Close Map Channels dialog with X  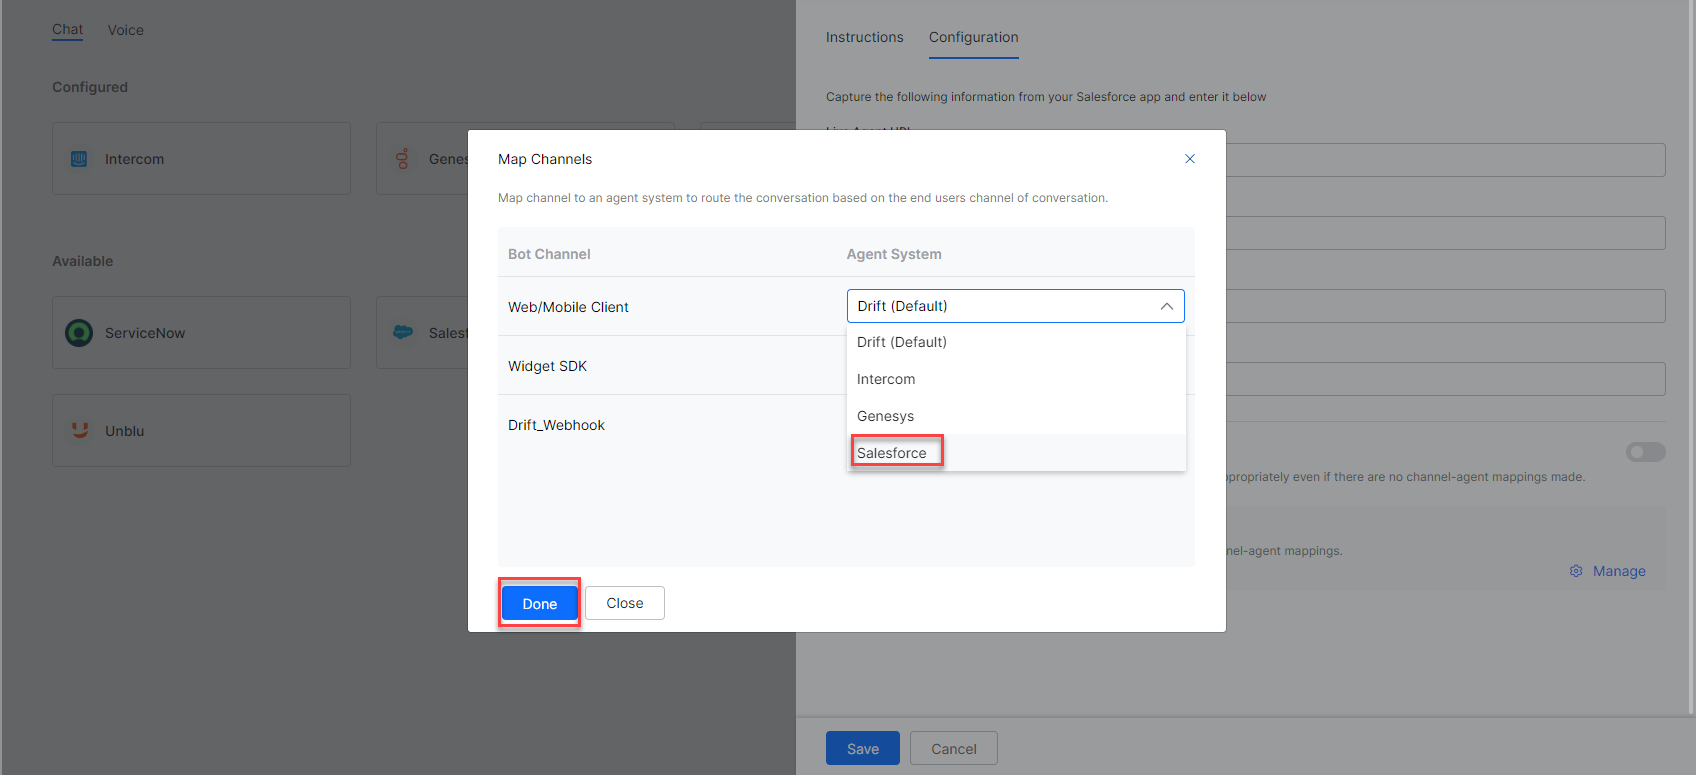[1190, 159]
